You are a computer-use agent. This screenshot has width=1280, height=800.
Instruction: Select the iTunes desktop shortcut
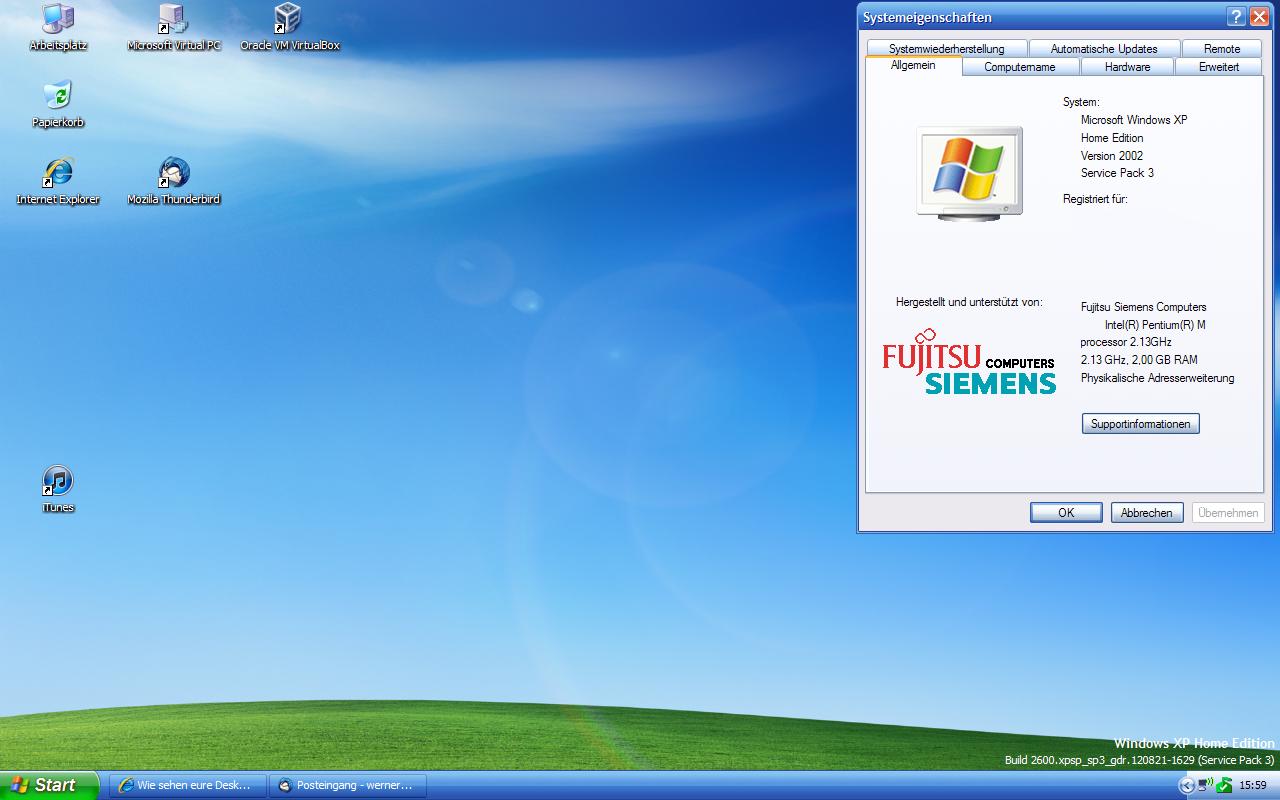pos(58,481)
